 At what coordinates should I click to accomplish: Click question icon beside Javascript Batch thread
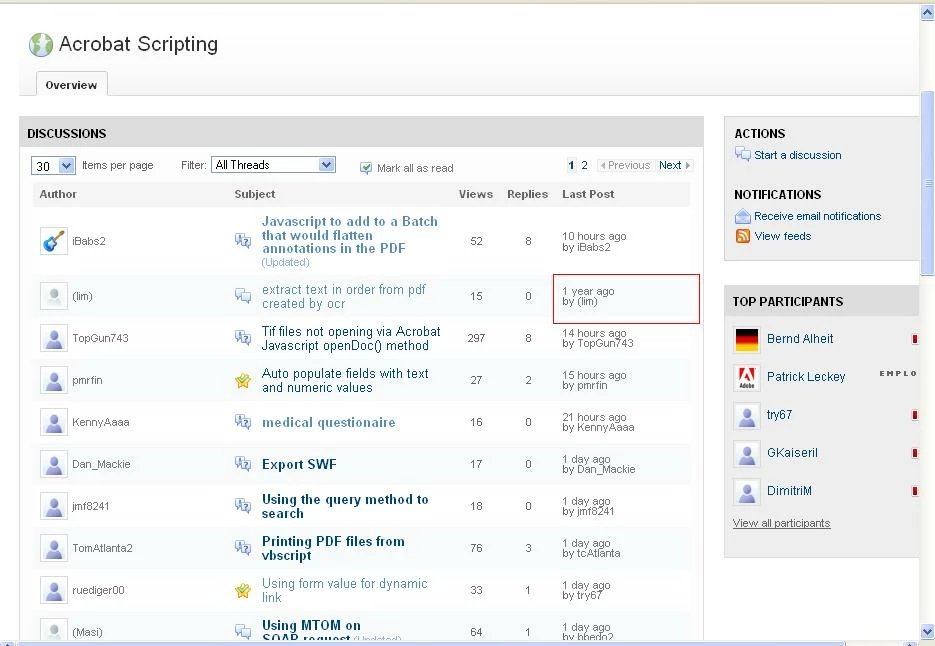(243, 240)
